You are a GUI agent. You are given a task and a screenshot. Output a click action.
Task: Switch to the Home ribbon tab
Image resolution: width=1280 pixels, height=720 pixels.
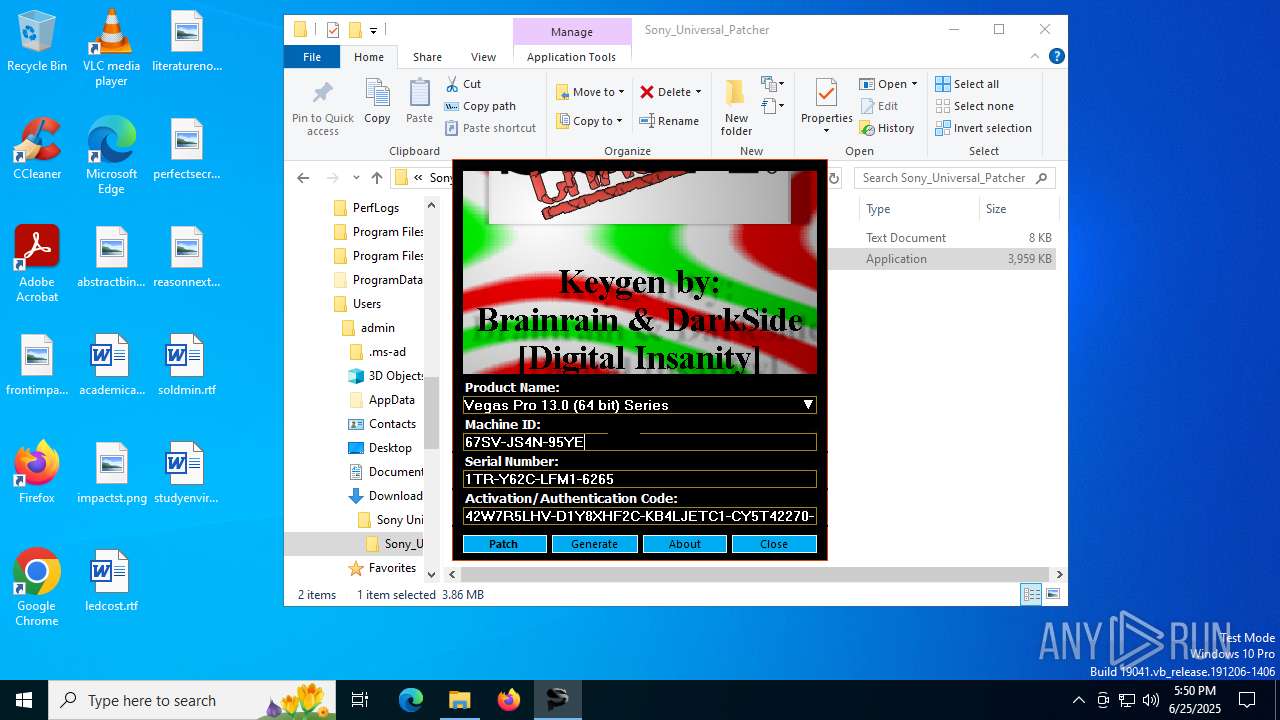tap(368, 57)
